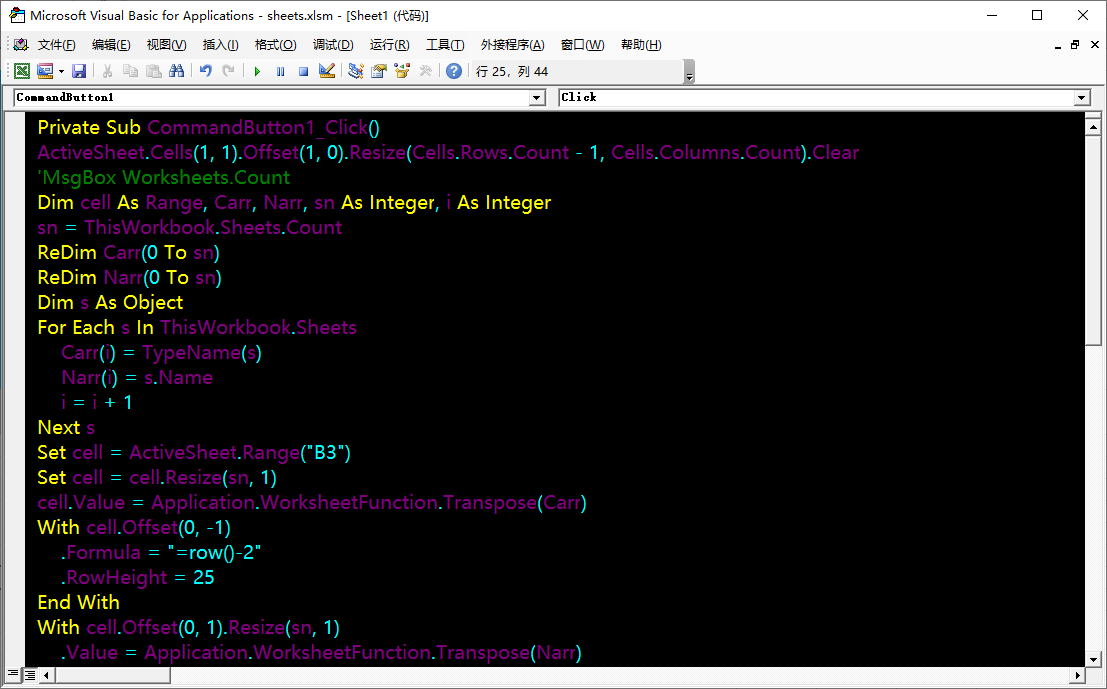Click the vertical scrollbar up arrow
The height and width of the screenshot is (689, 1107).
(1093, 127)
